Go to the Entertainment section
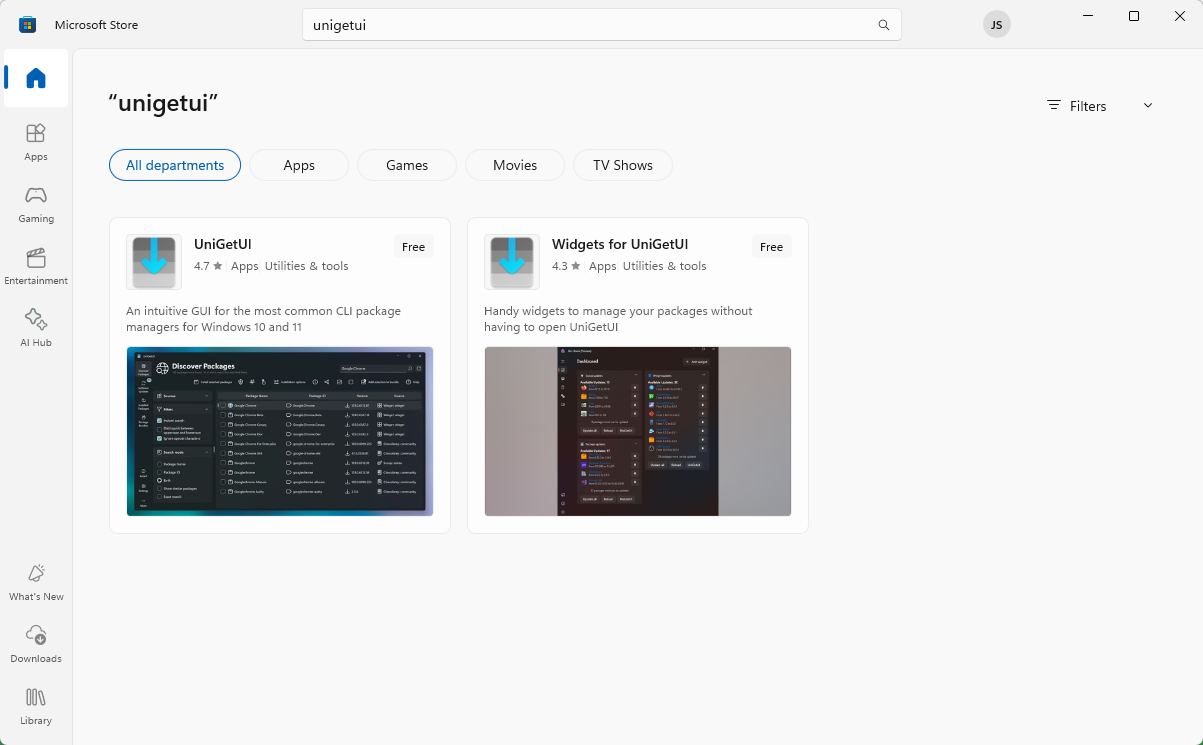 (x=35, y=265)
